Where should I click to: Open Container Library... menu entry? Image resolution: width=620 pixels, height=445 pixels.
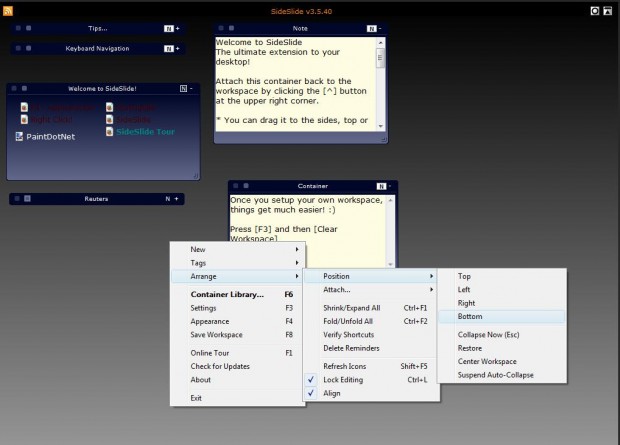238,295
